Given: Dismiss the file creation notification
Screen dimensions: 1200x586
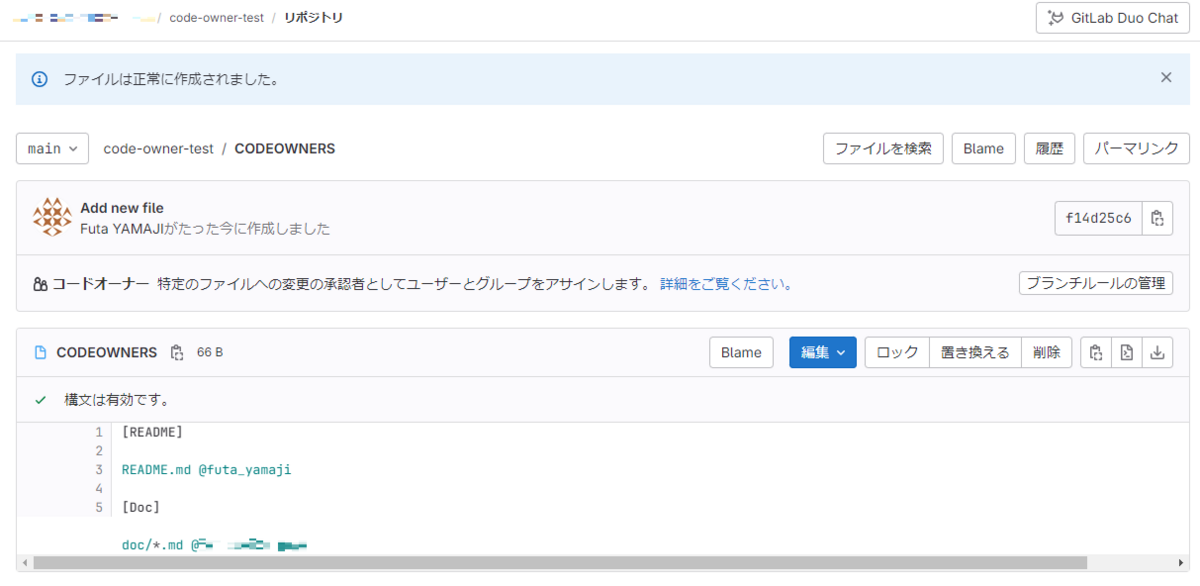Looking at the screenshot, I should pyautogui.click(x=1165, y=77).
